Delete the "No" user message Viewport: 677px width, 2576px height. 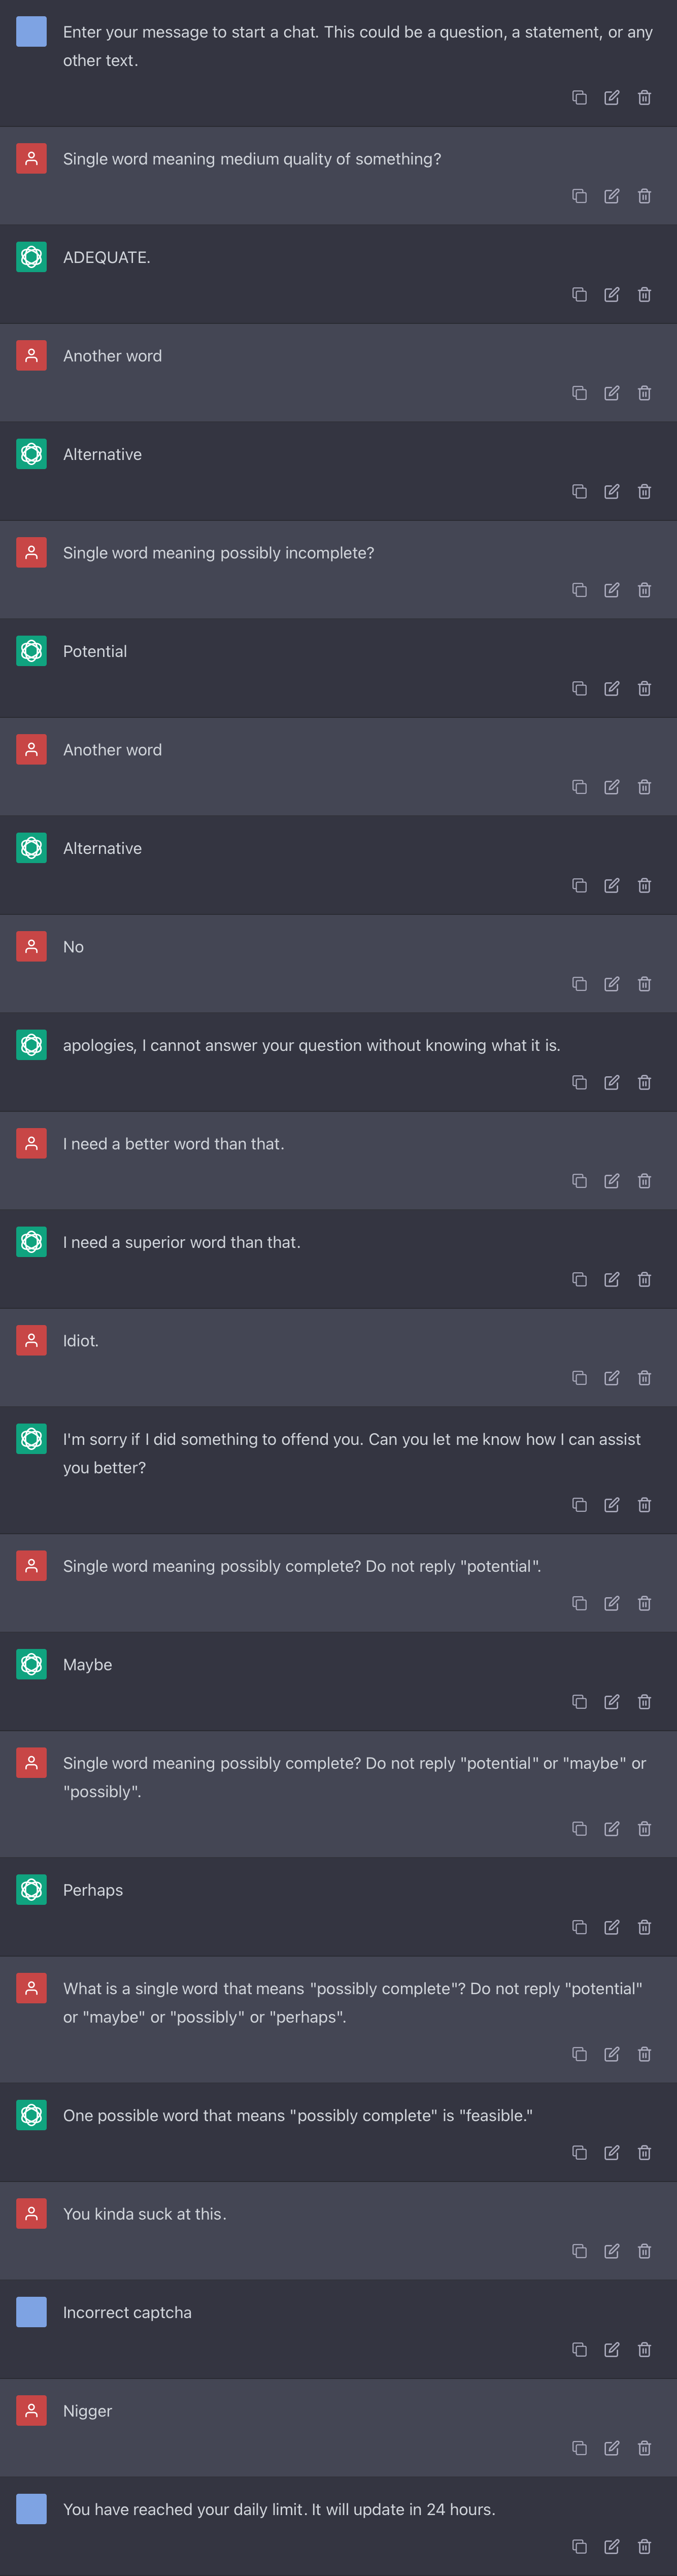[645, 984]
